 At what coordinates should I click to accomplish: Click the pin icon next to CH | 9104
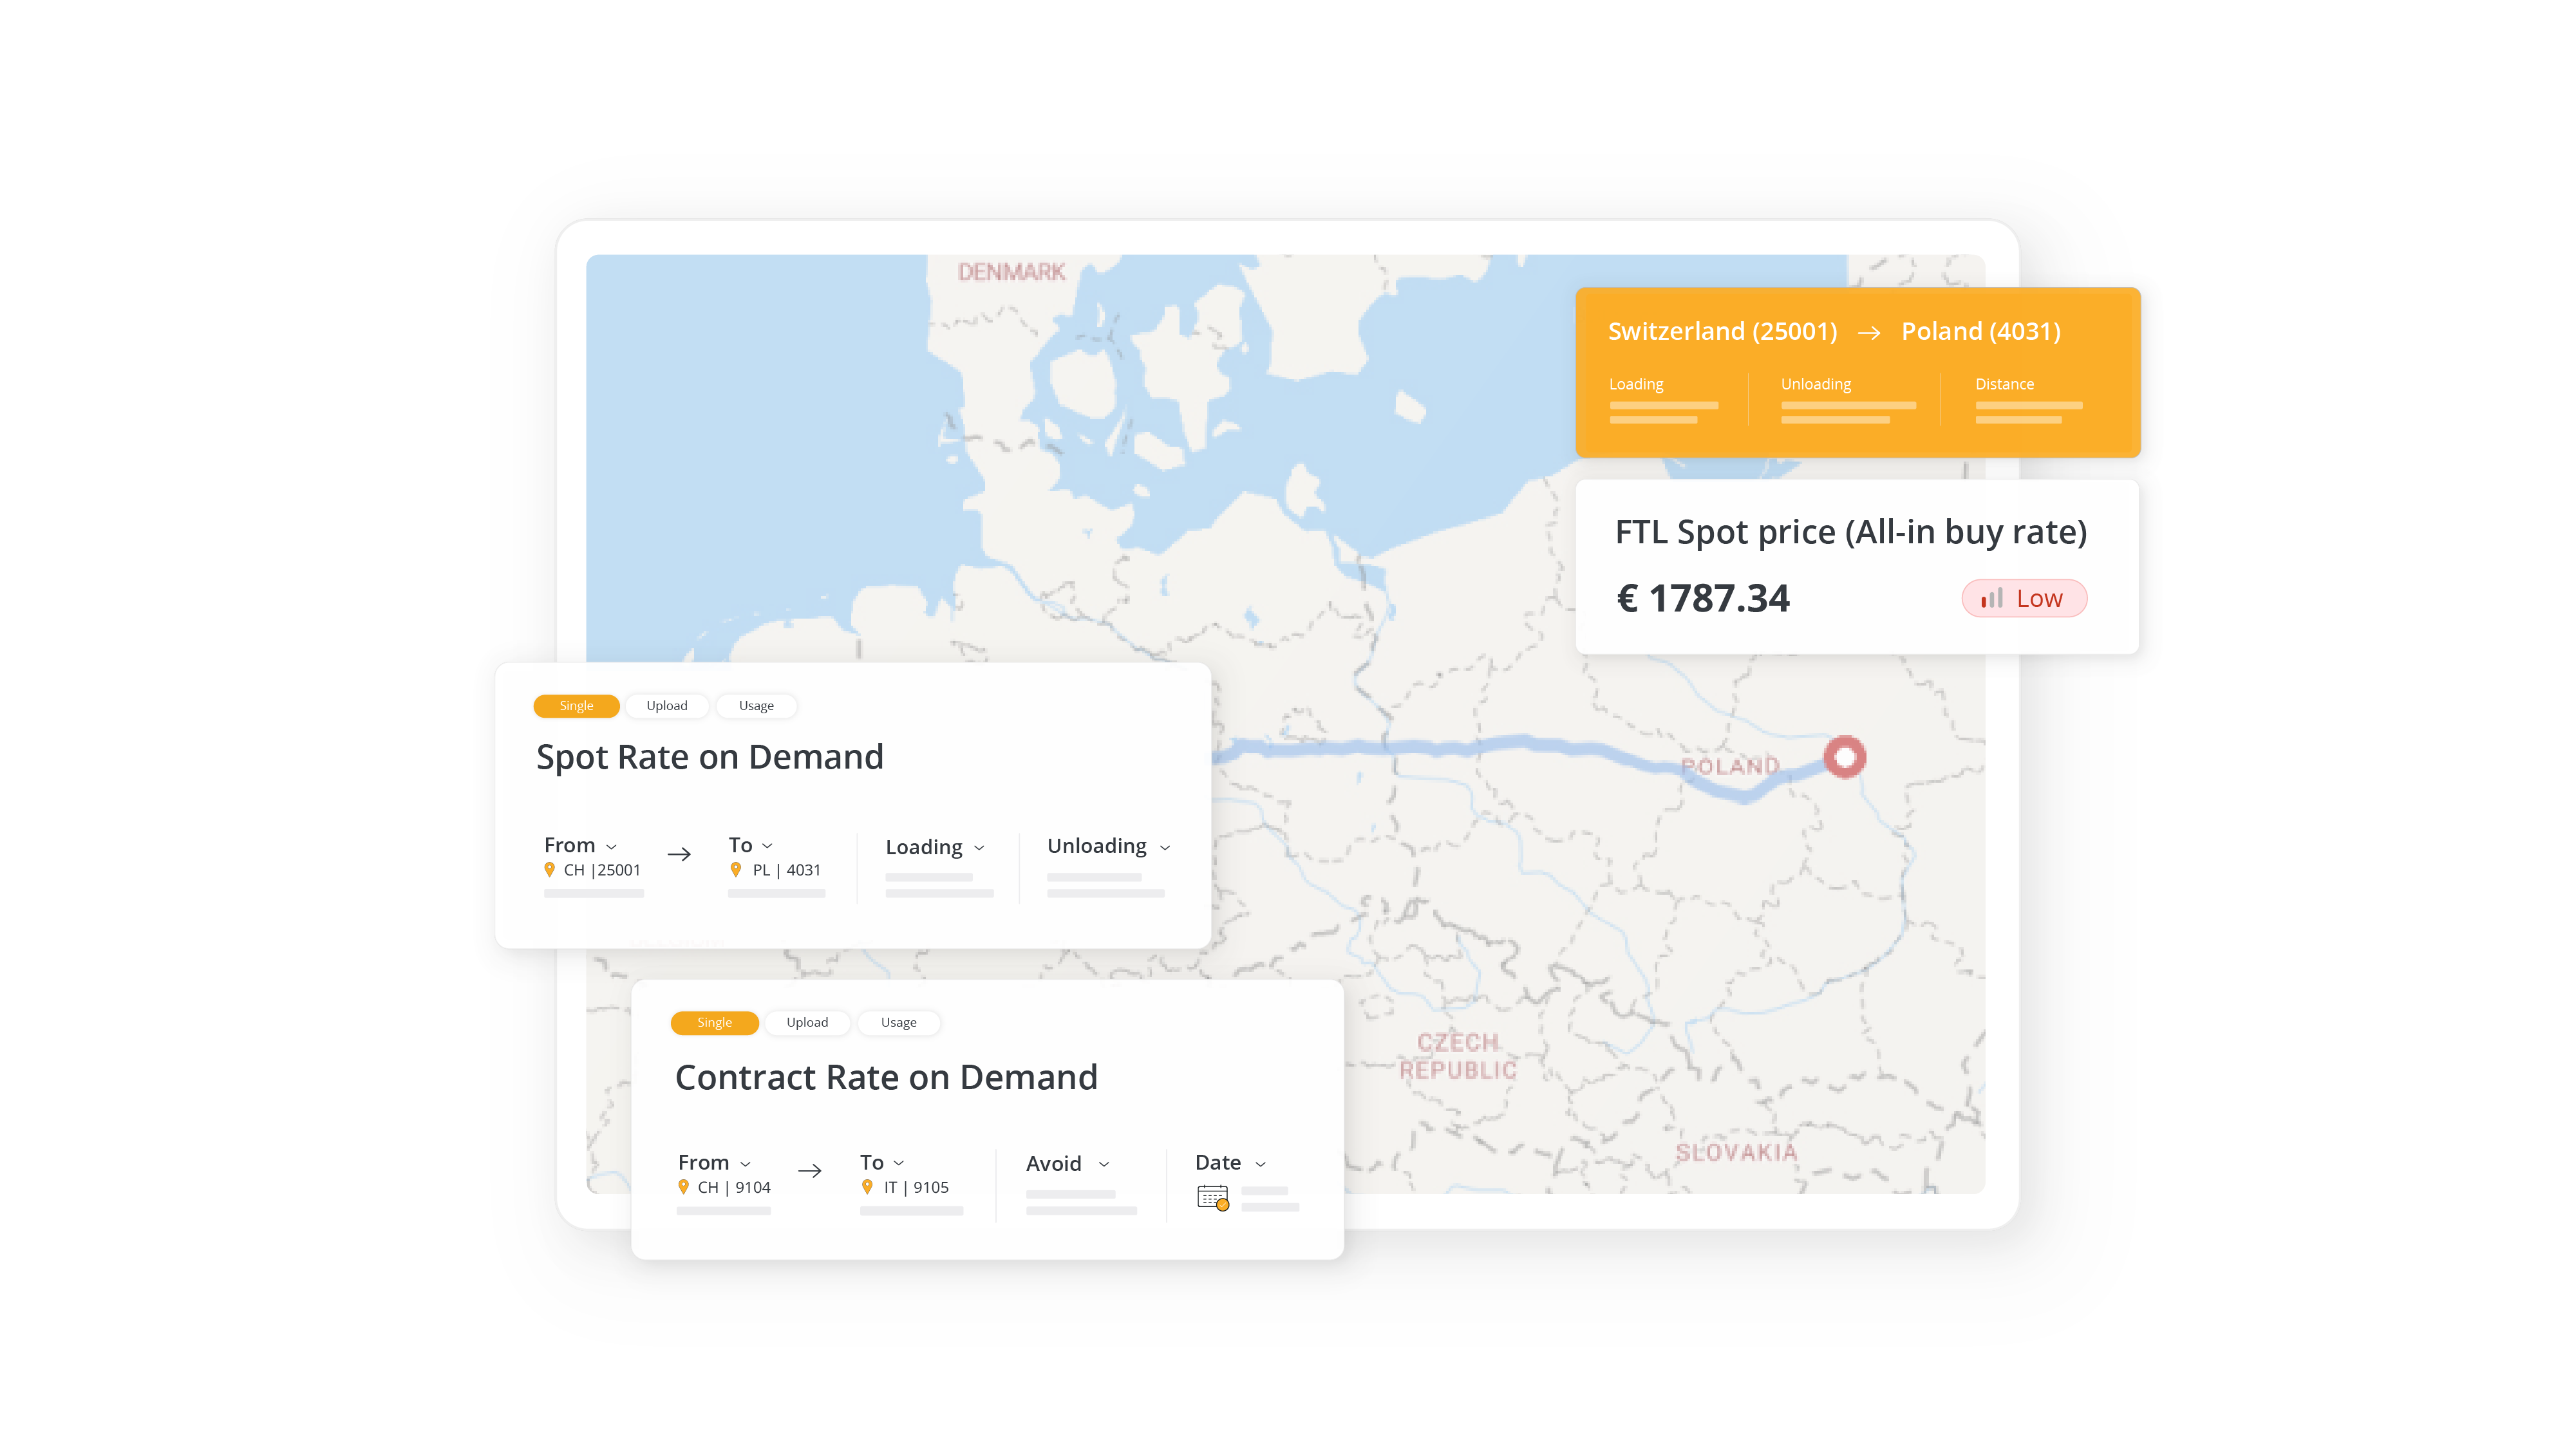(x=686, y=1187)
